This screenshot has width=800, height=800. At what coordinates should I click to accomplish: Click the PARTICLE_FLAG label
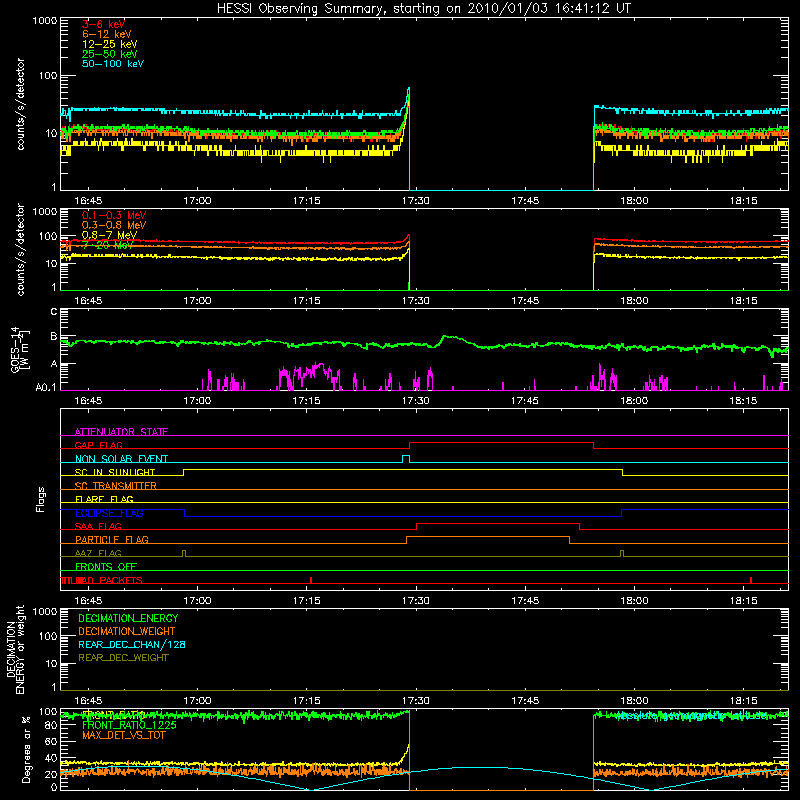click(x=112, y=539)
